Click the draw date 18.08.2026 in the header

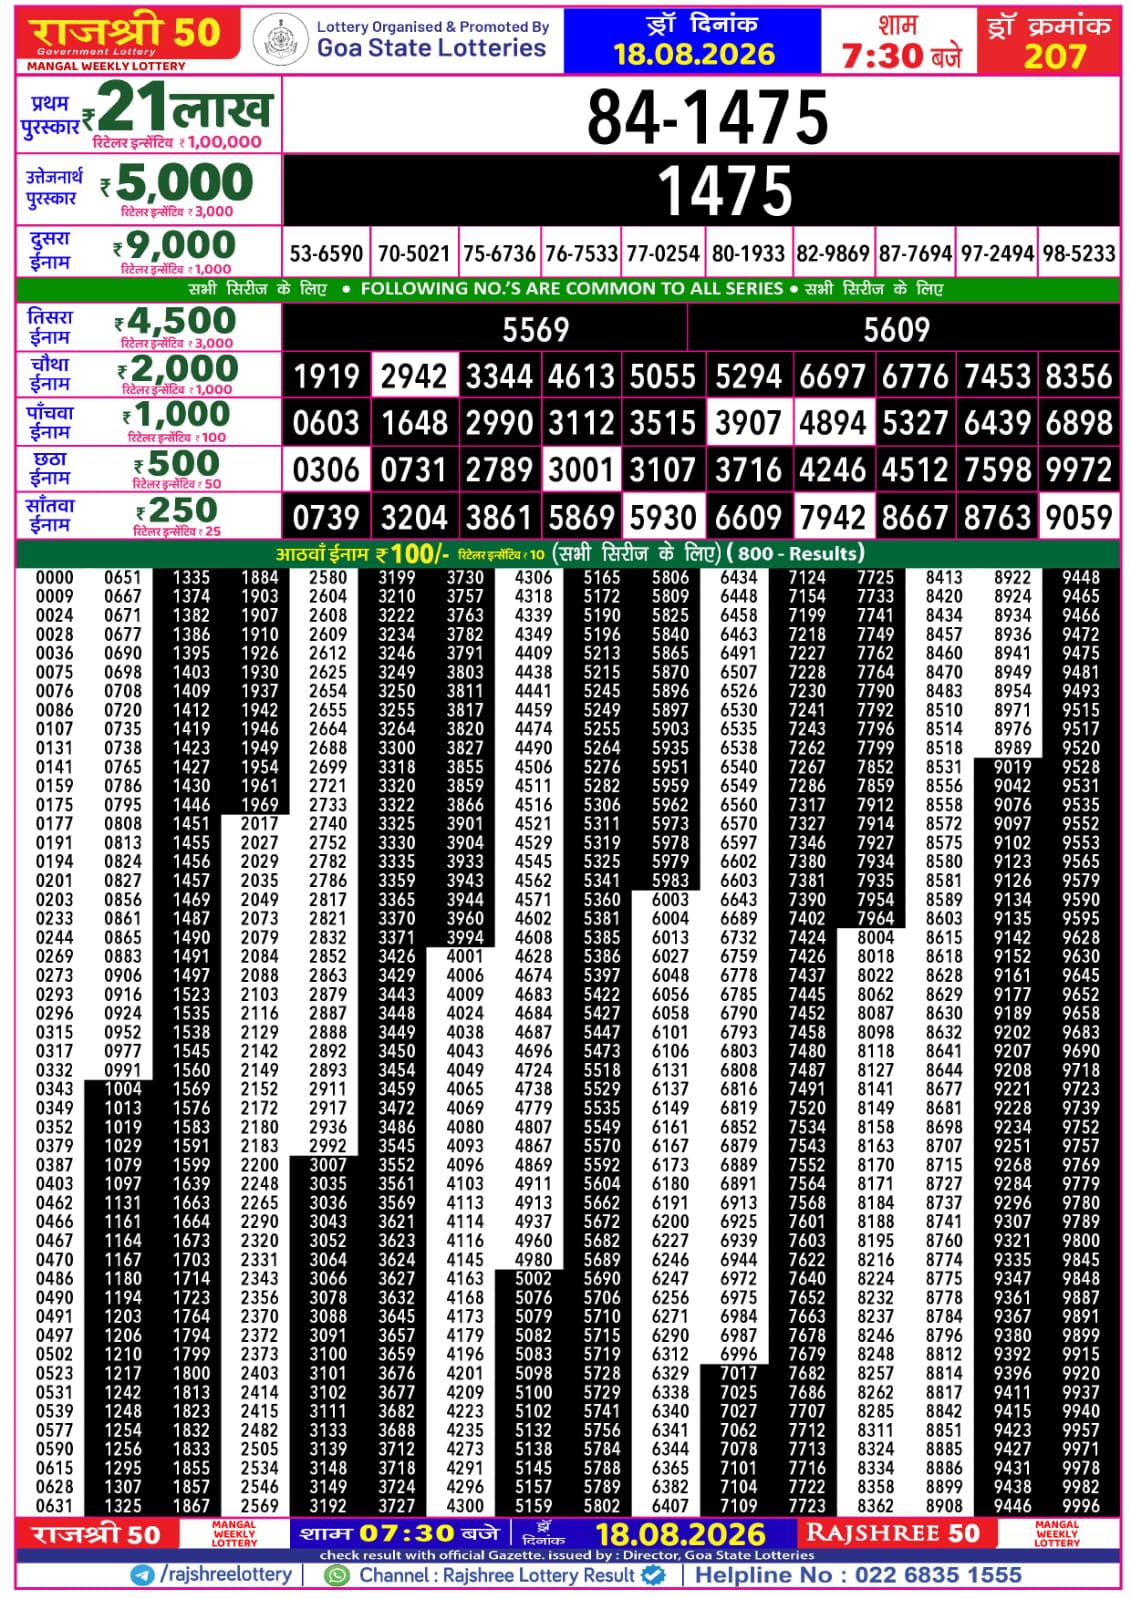[694, 55]
